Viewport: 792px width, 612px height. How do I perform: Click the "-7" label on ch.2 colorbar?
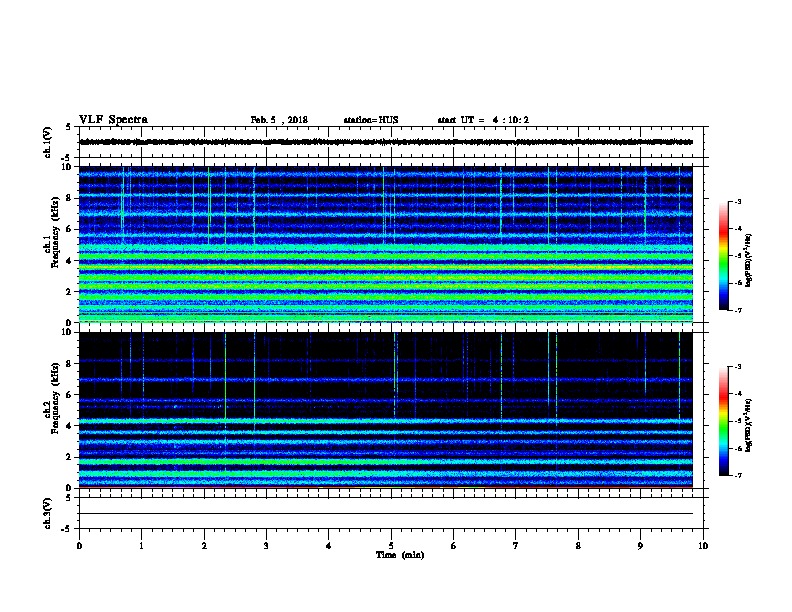coord(738,475)
